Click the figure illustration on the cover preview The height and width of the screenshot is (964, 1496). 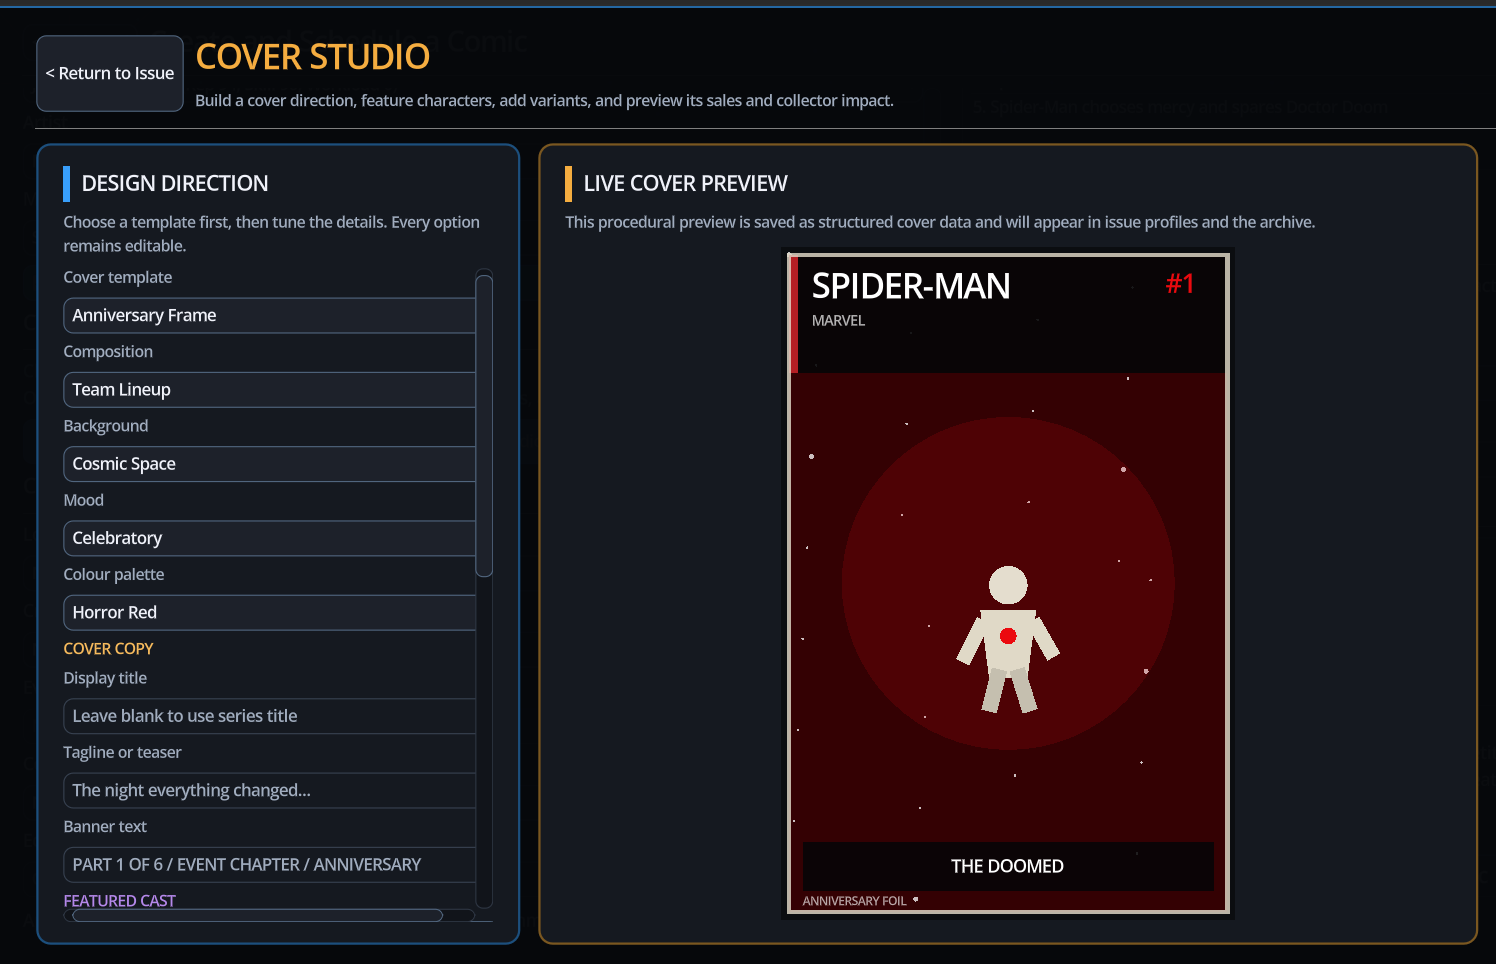[1008, 640]
